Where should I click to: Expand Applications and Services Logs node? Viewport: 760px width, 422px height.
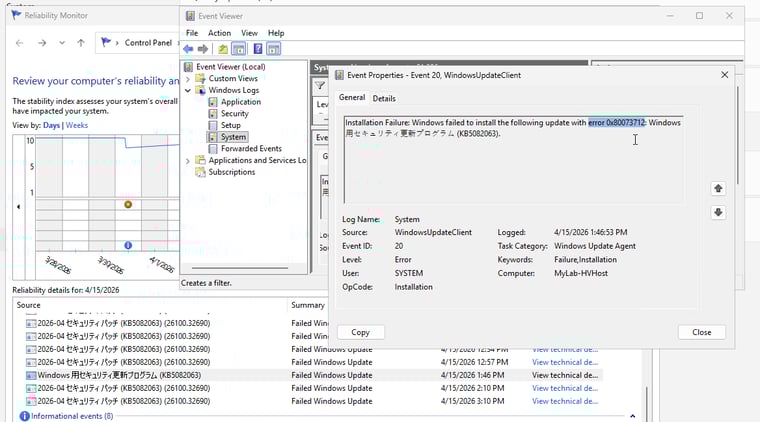[x=188, y=160]
